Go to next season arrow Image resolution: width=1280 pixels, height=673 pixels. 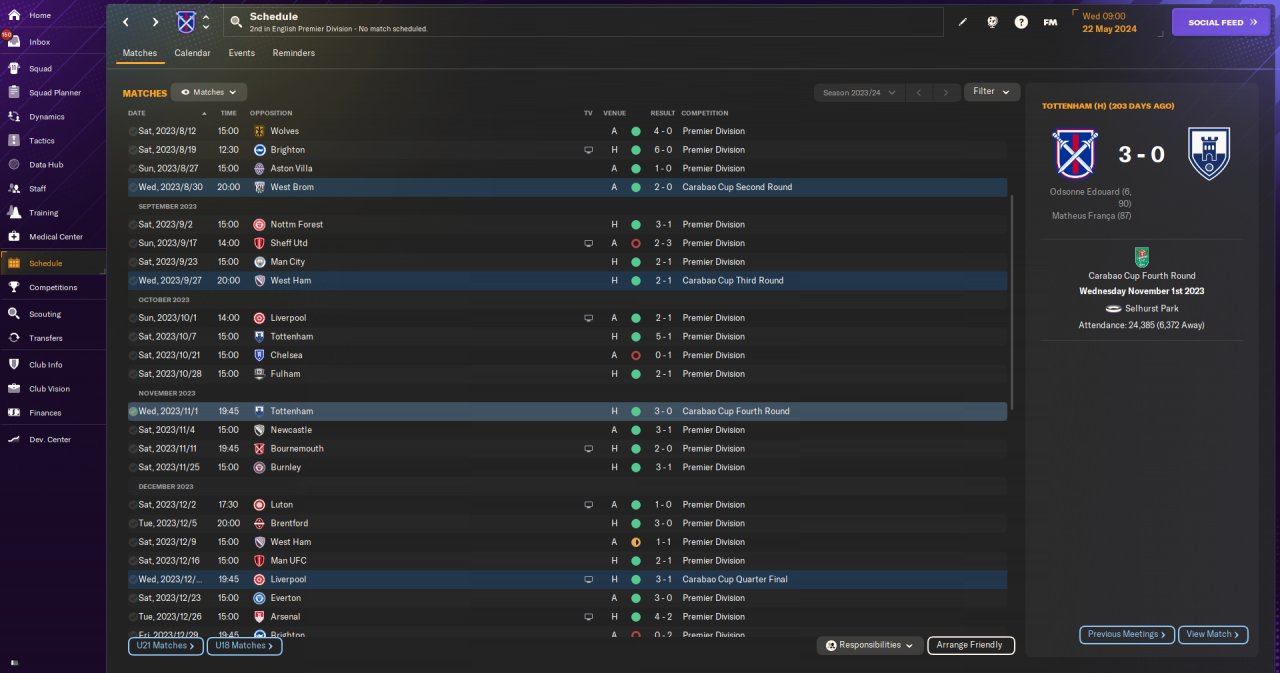[946, 92]
